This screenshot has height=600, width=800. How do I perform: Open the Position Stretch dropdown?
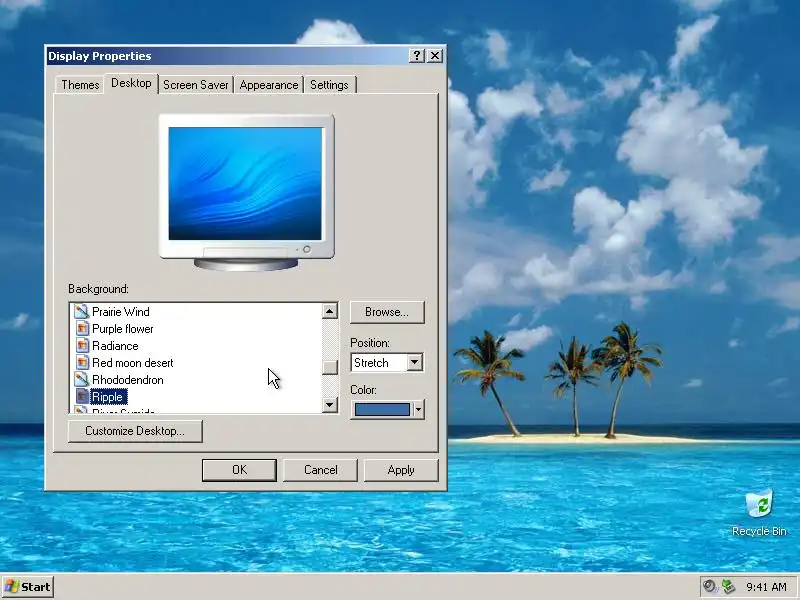[x=415, y=363]
